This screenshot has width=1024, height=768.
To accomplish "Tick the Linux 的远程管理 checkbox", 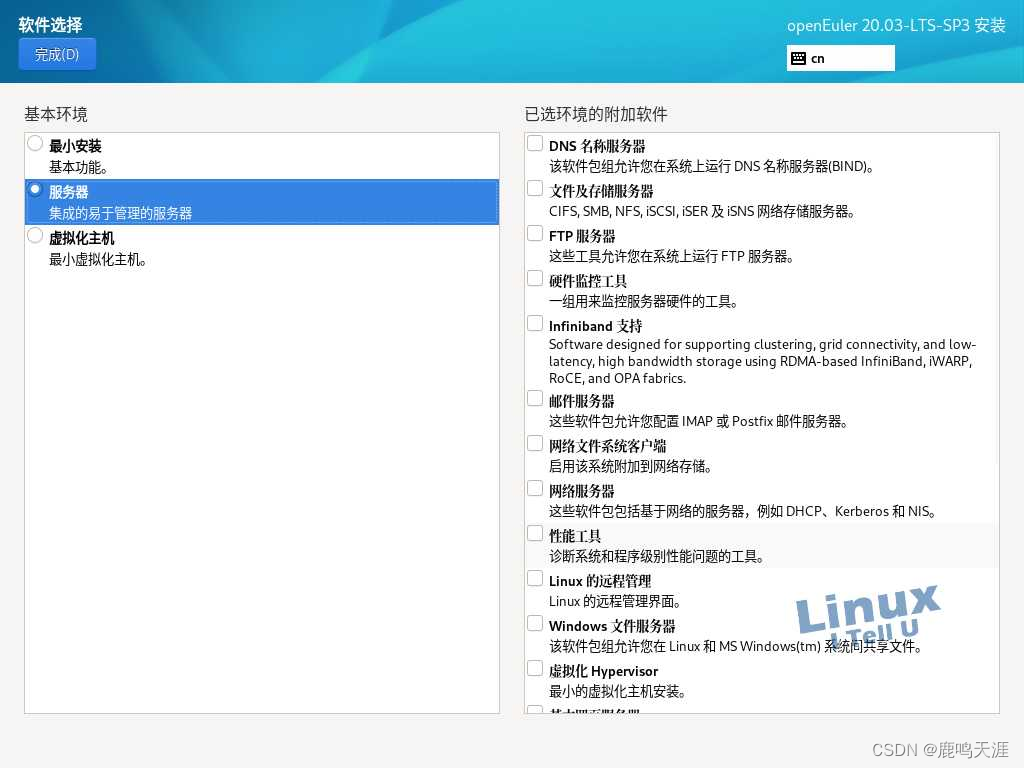I will point(535,579).
